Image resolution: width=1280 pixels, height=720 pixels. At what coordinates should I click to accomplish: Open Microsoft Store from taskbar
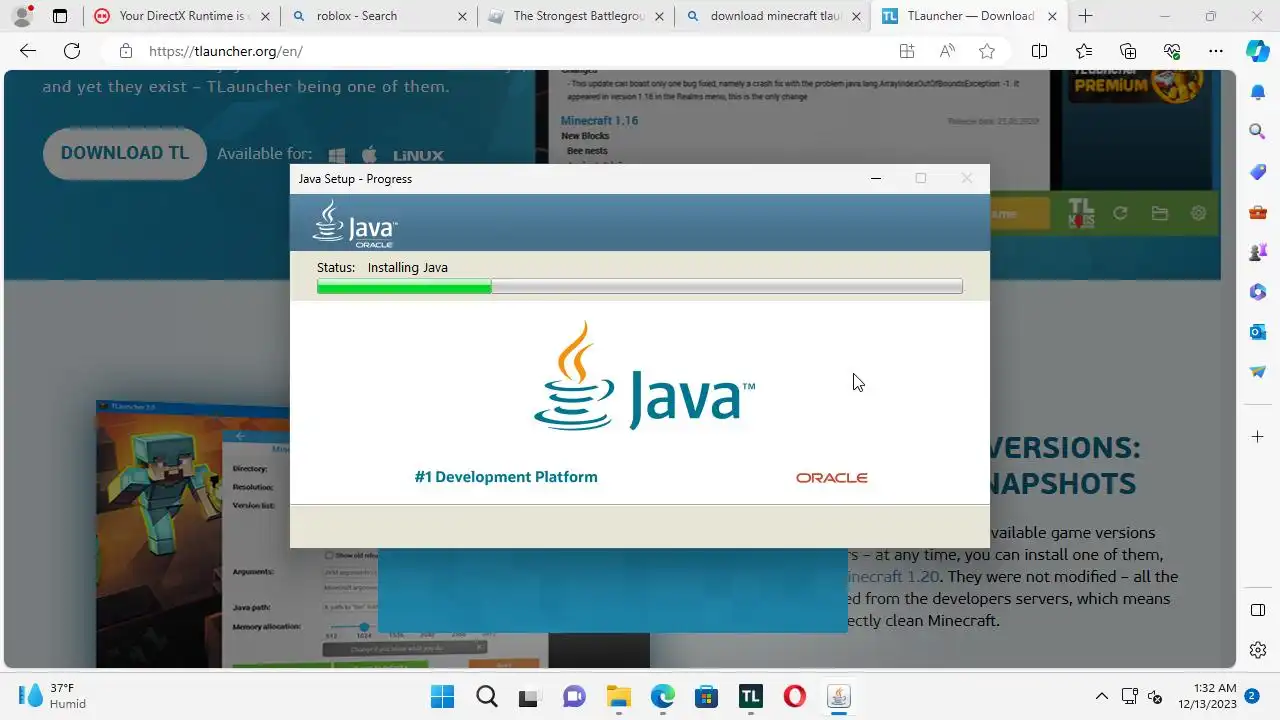(x=707, y=696)
